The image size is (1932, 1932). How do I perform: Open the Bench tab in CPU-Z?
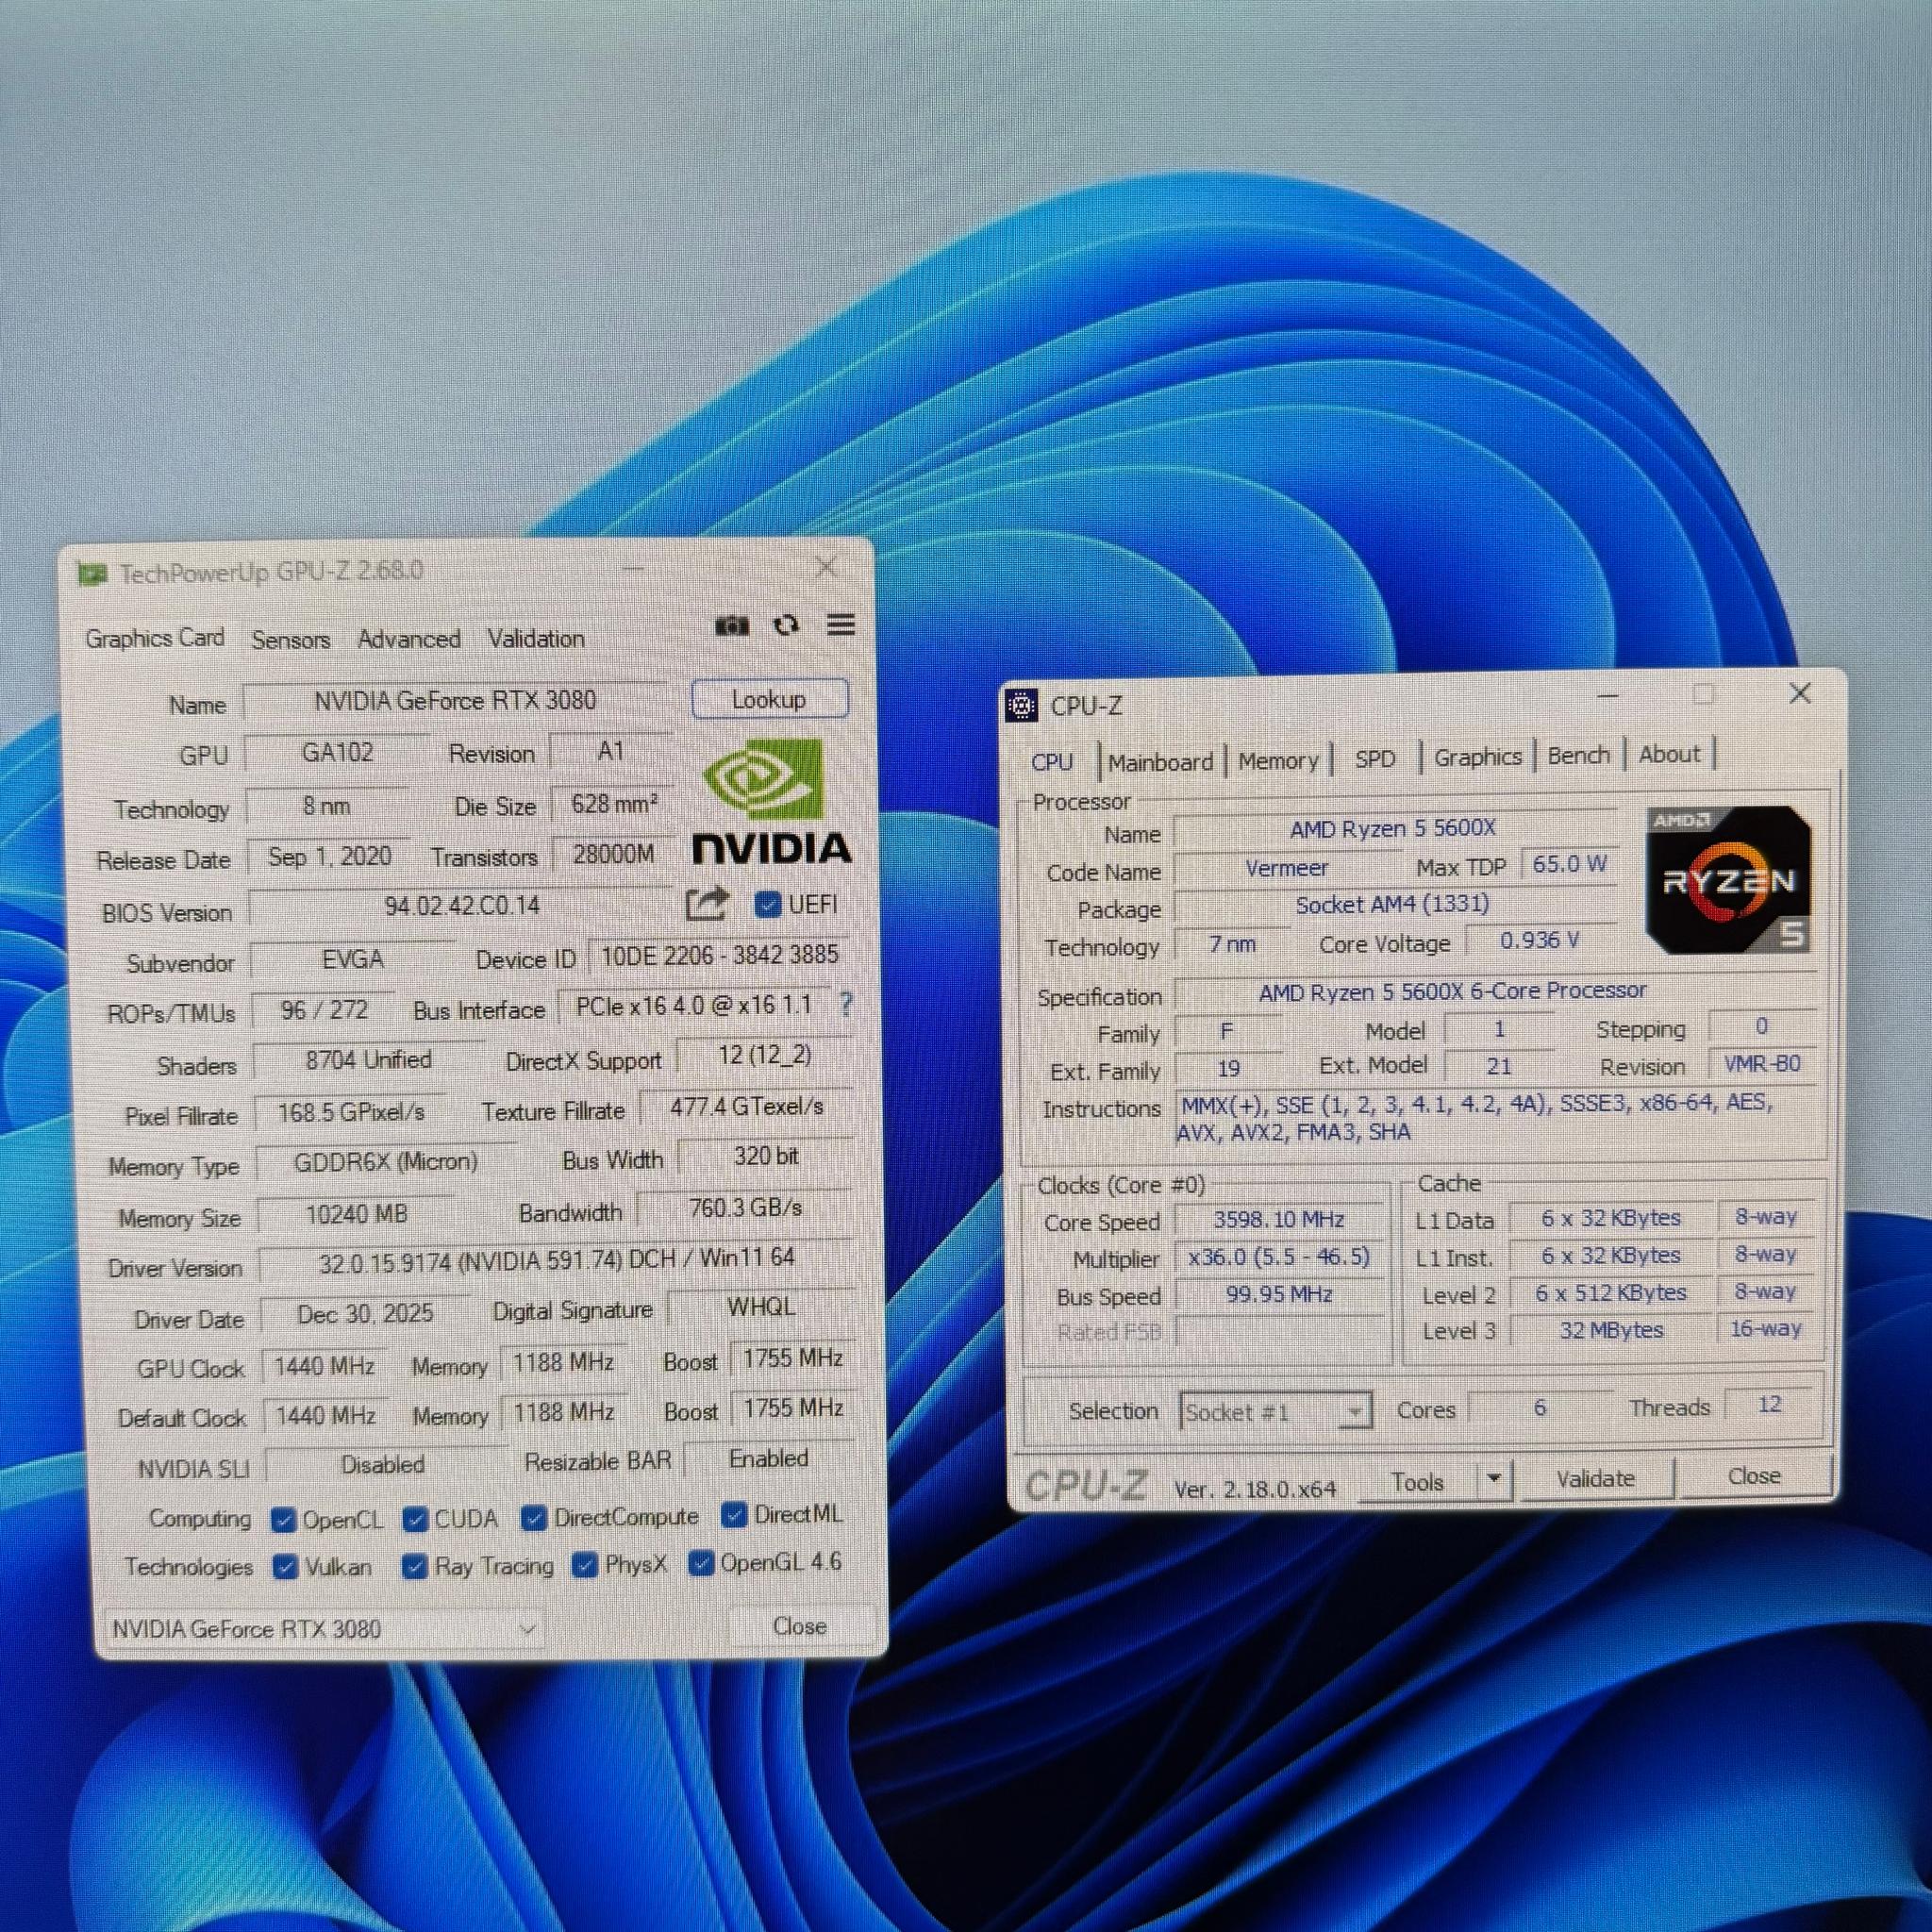point(1579,755)
